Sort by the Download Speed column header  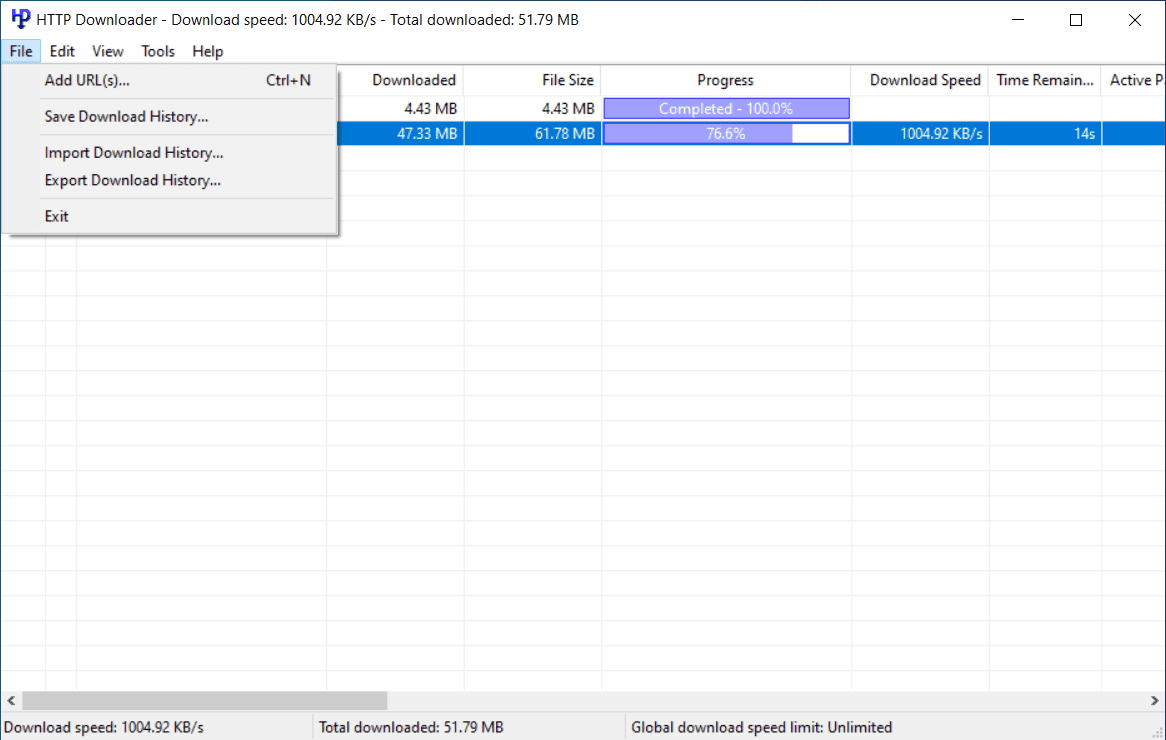click(920, 80)
